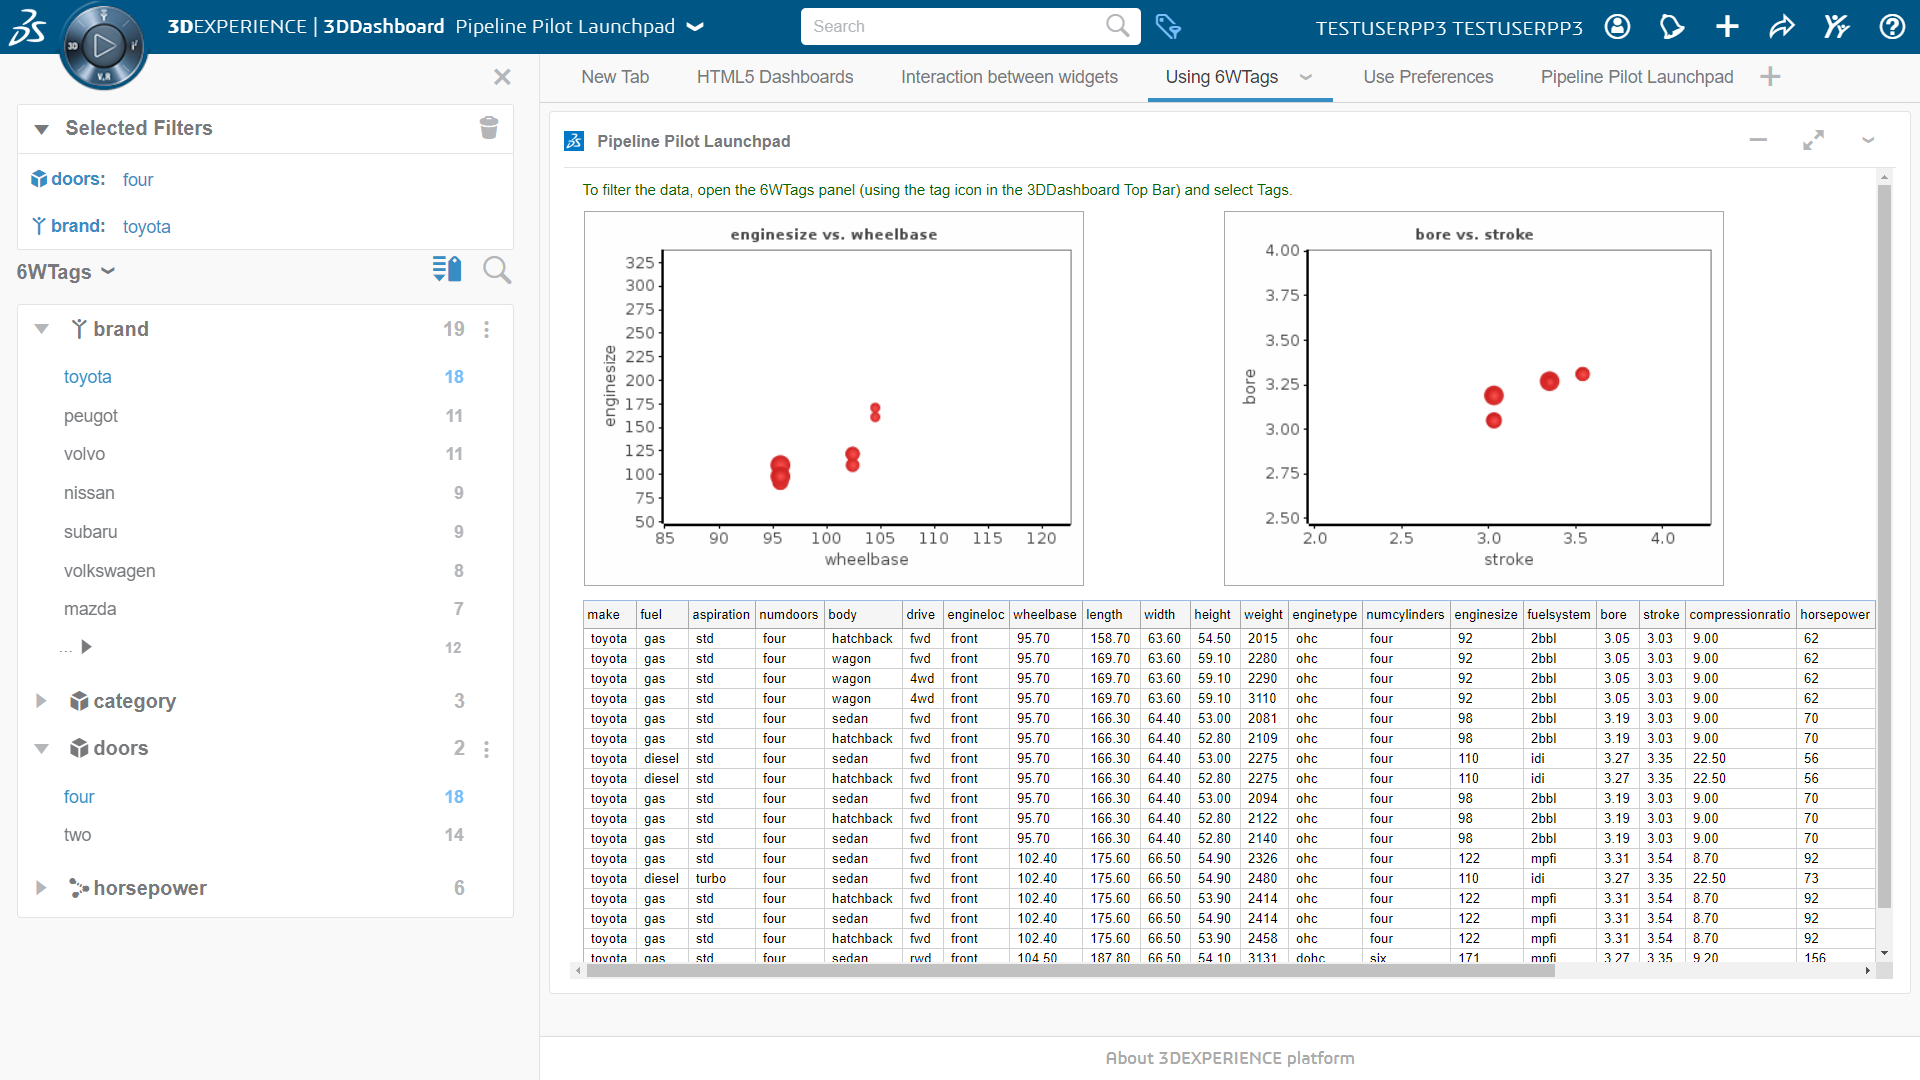This screenshot has height=1080, width=1920.
Task: Select the Using 6WTags tab
Action: click(x=1221, y=77)
